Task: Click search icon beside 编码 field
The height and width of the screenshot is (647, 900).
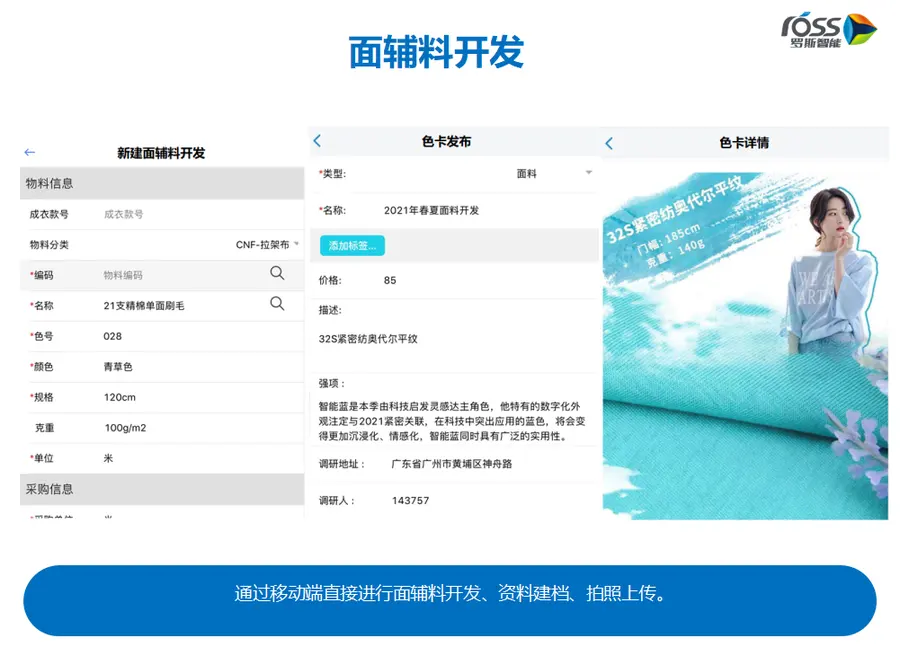Action: pyautogui.click(x=277, y=273)
